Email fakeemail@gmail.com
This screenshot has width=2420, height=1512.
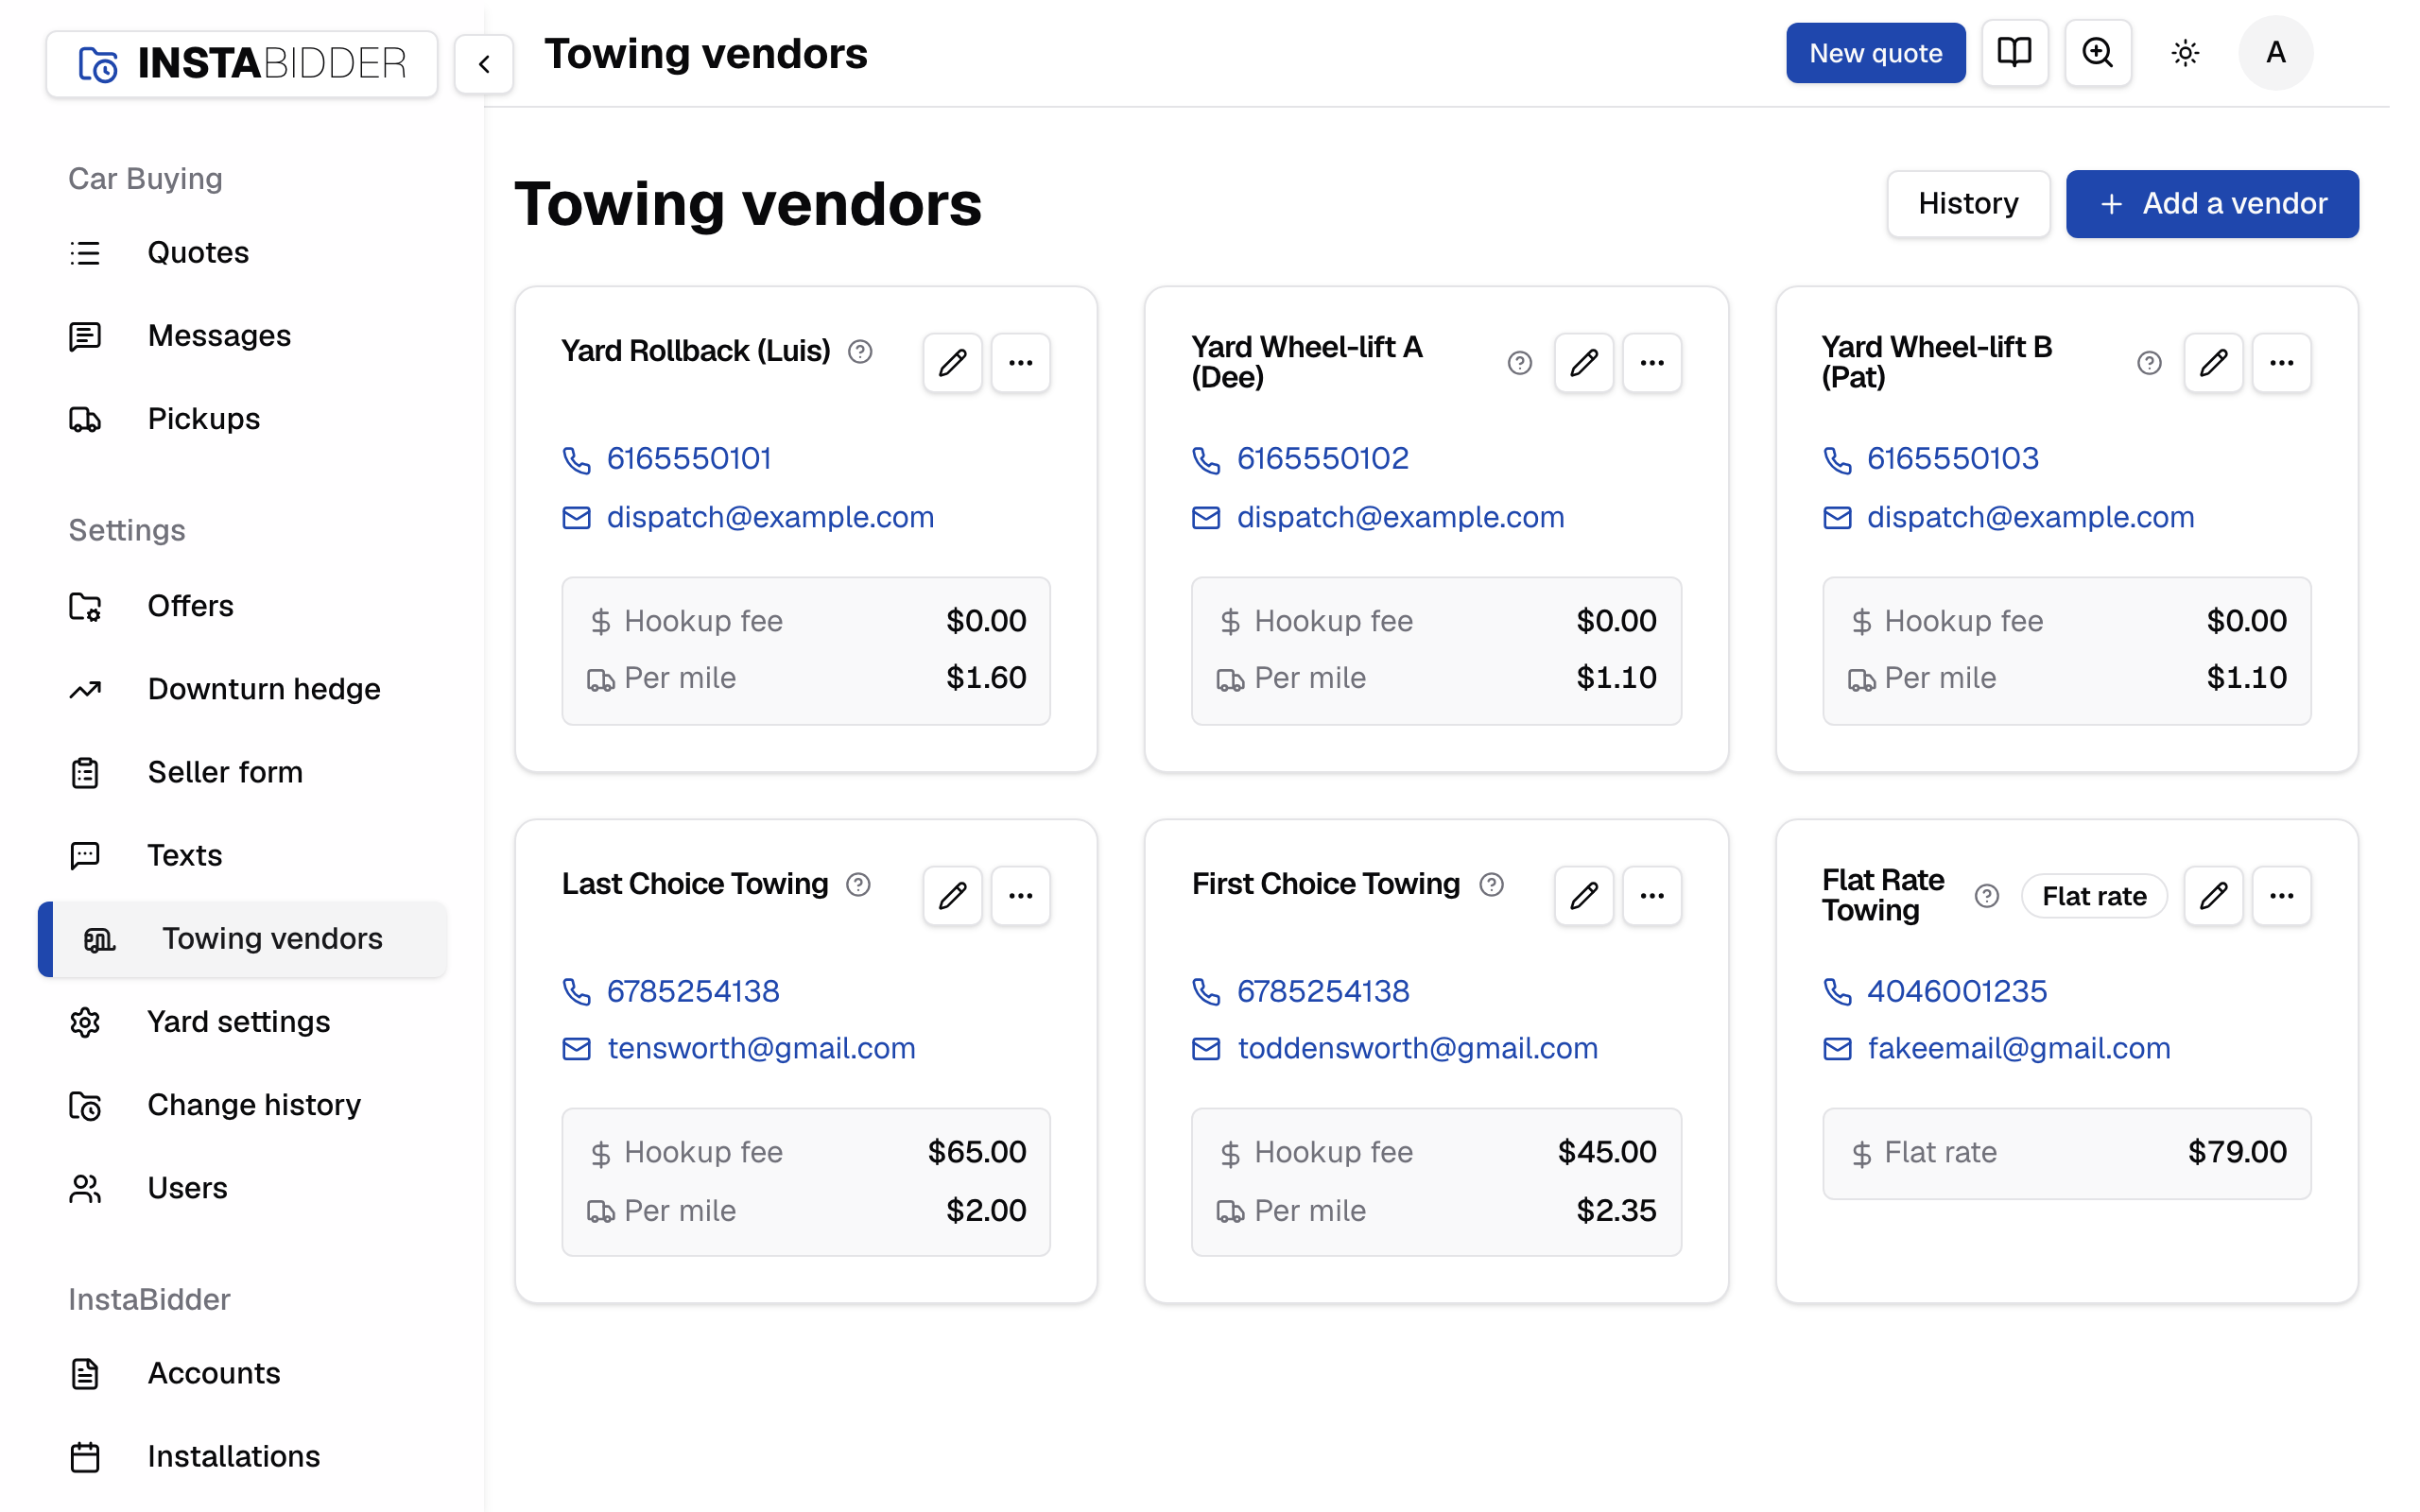[x=2018, y=1048]
